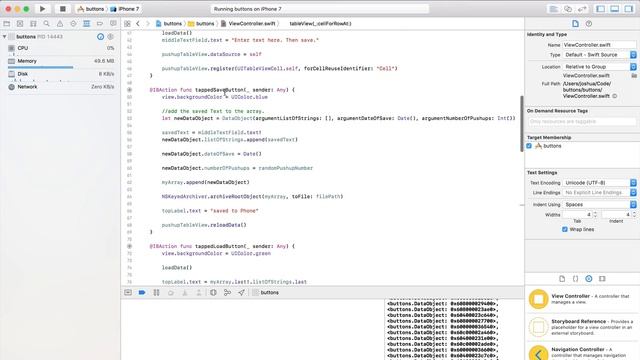Show the Quick Help inspector tab
The height and width of the screenshot is (360, 640).
(589, 24)
